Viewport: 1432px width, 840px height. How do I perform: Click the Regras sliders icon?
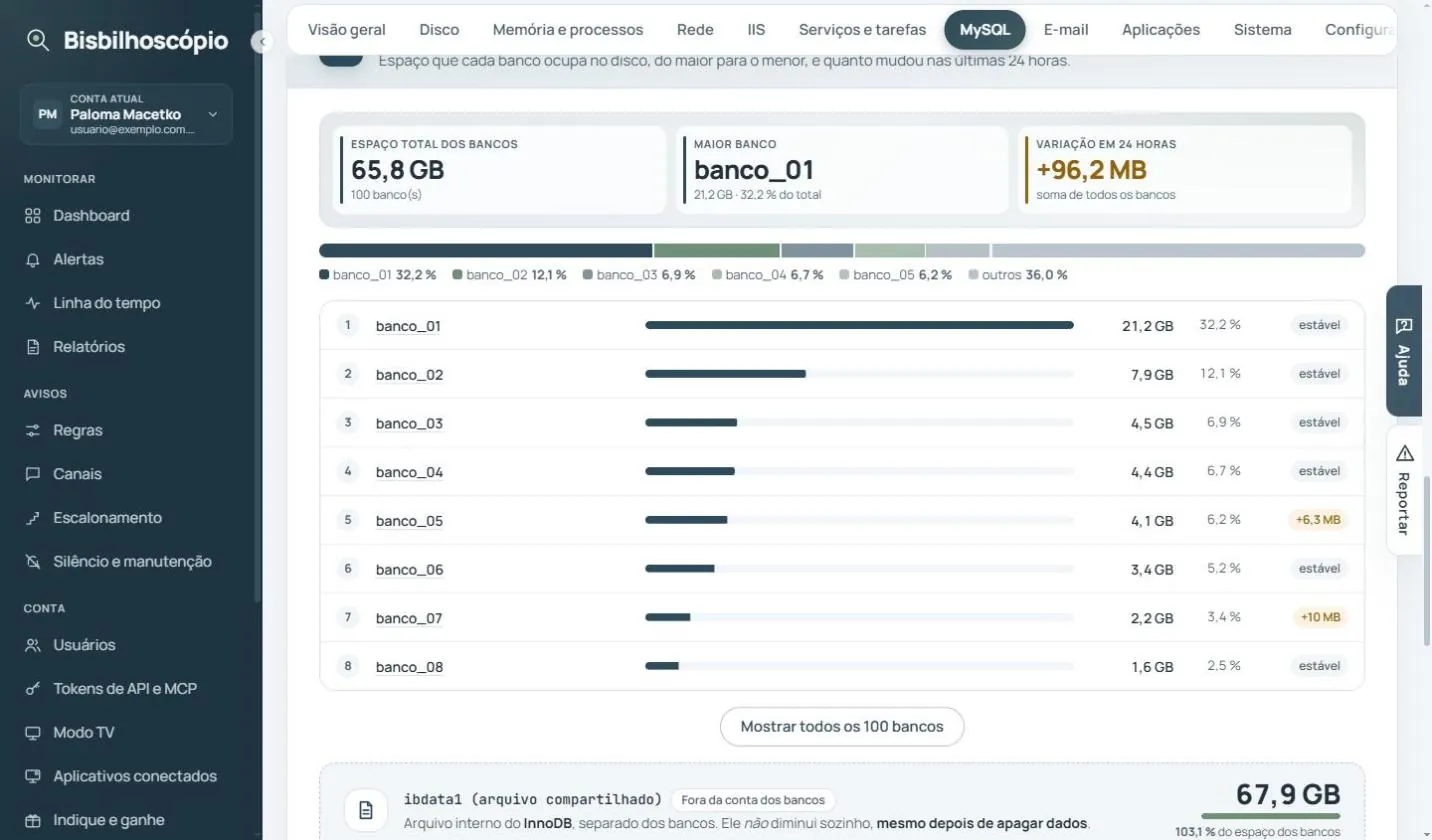(33, 431)
